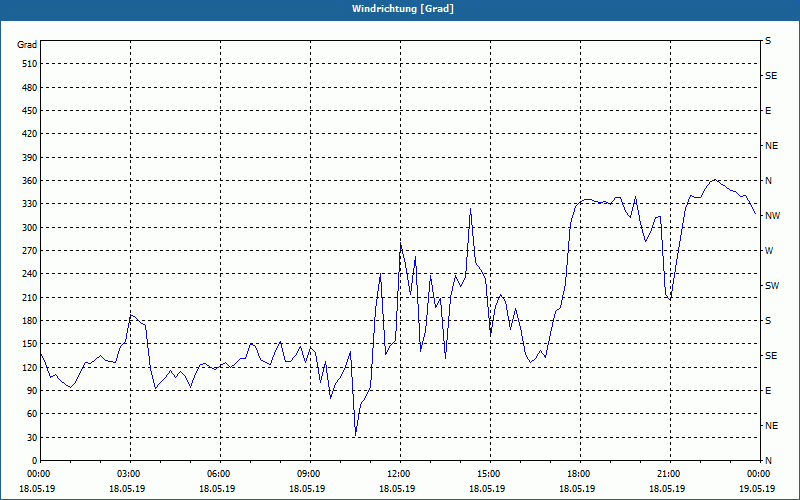Click the Grad unit label above the y-axis
The image size is (800, 500).
point(27,45)
